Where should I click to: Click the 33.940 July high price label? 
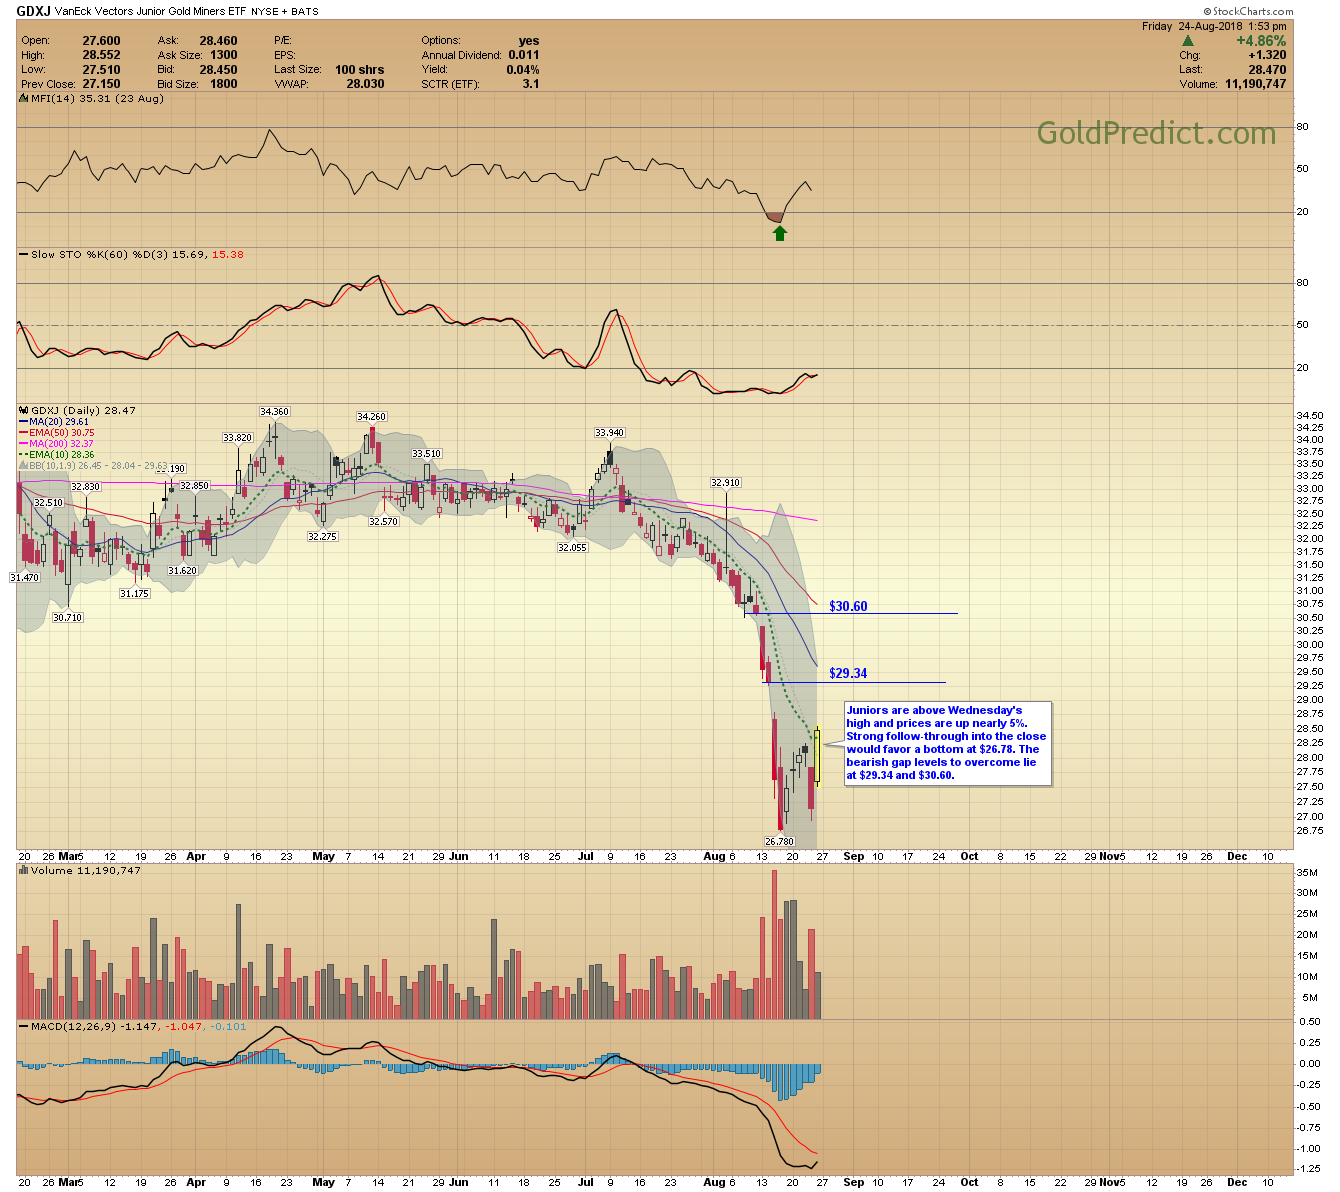[609, 433]
